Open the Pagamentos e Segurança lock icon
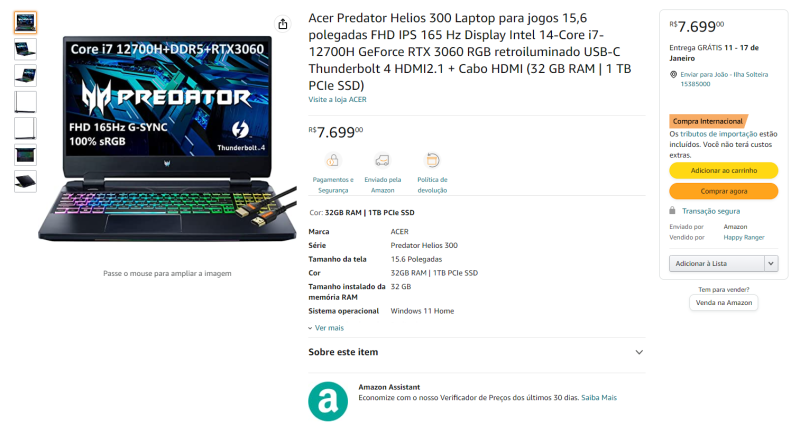The height and width of the screenshot is (425, 800). tap(333, 160)
